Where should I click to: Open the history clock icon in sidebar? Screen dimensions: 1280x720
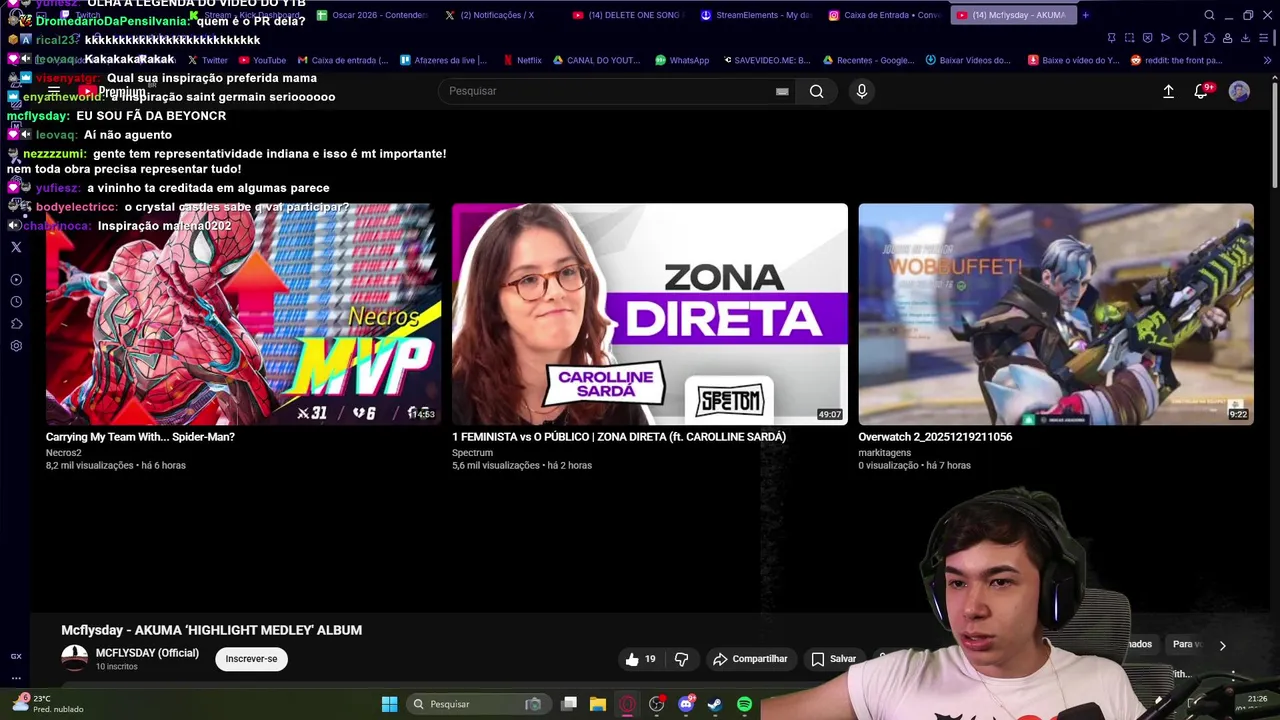pyautogui.click(x=16, y=302)
